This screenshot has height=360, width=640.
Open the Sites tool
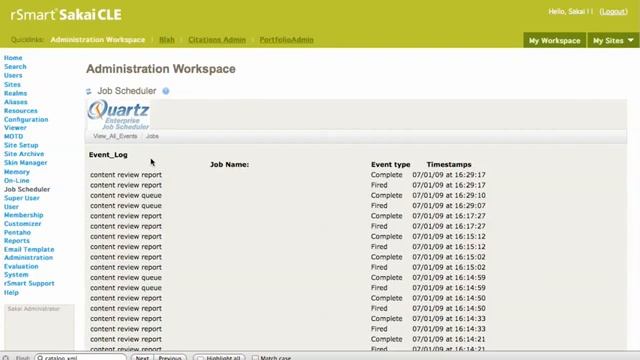click(12, 84)
